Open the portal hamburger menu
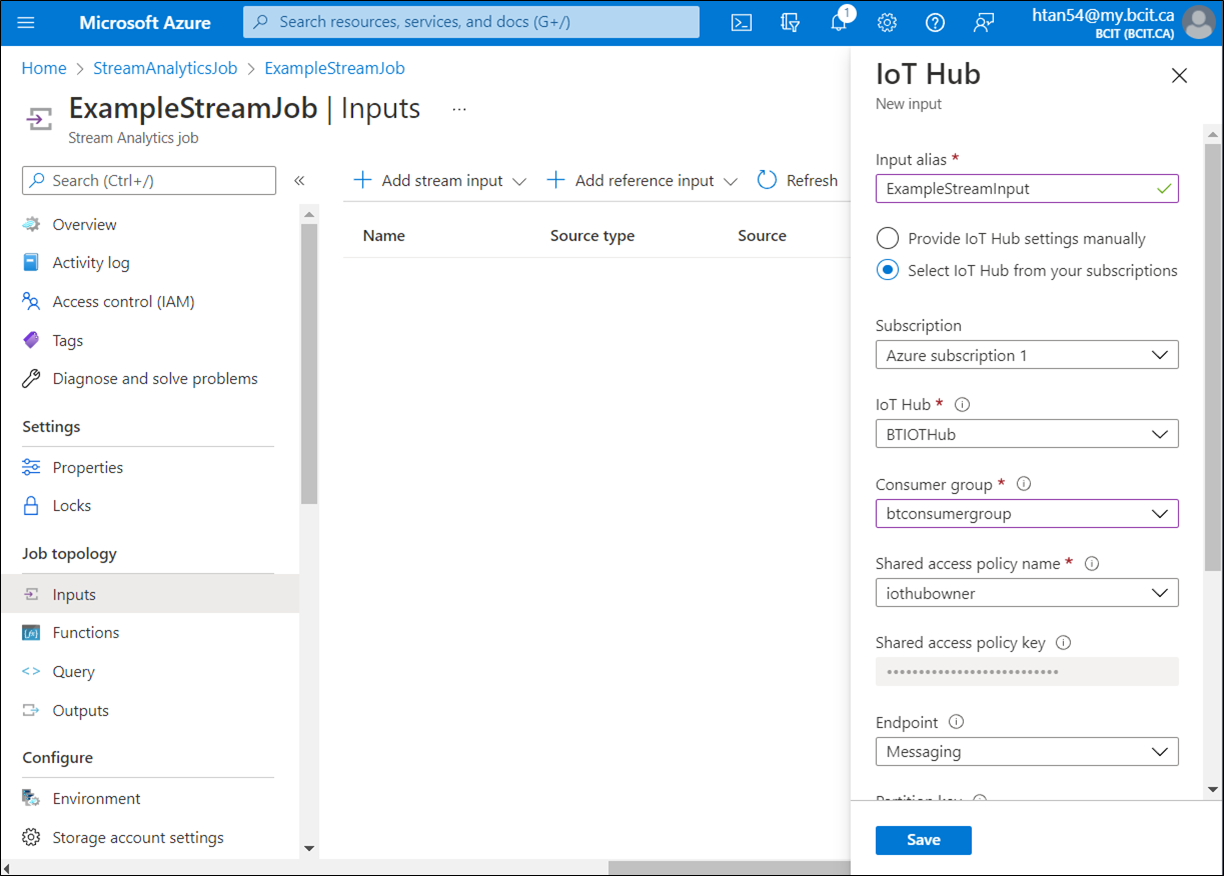 (x=27, y=21)
